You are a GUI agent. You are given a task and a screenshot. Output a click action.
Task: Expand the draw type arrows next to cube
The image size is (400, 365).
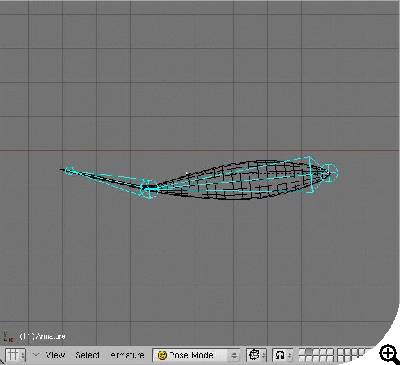263,355
